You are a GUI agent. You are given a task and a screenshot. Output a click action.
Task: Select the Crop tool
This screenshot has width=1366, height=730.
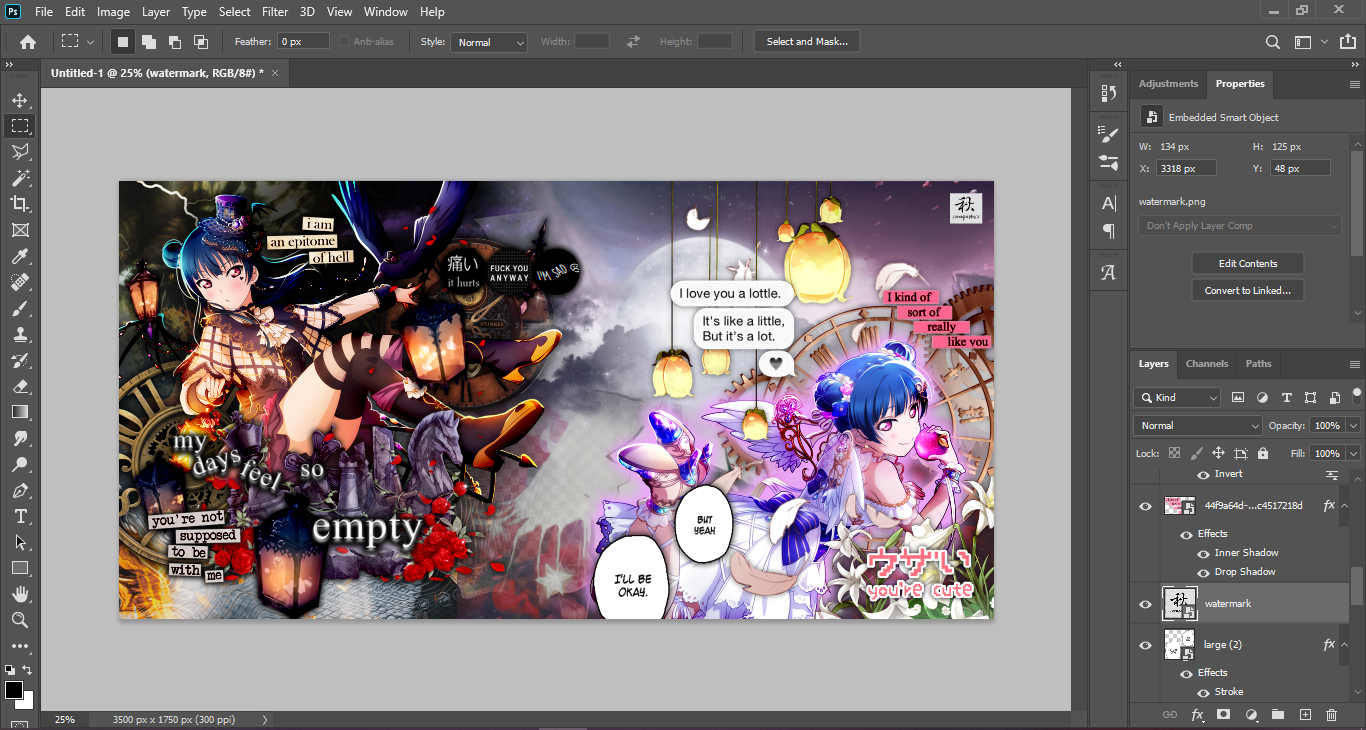[x=19, y=204]
